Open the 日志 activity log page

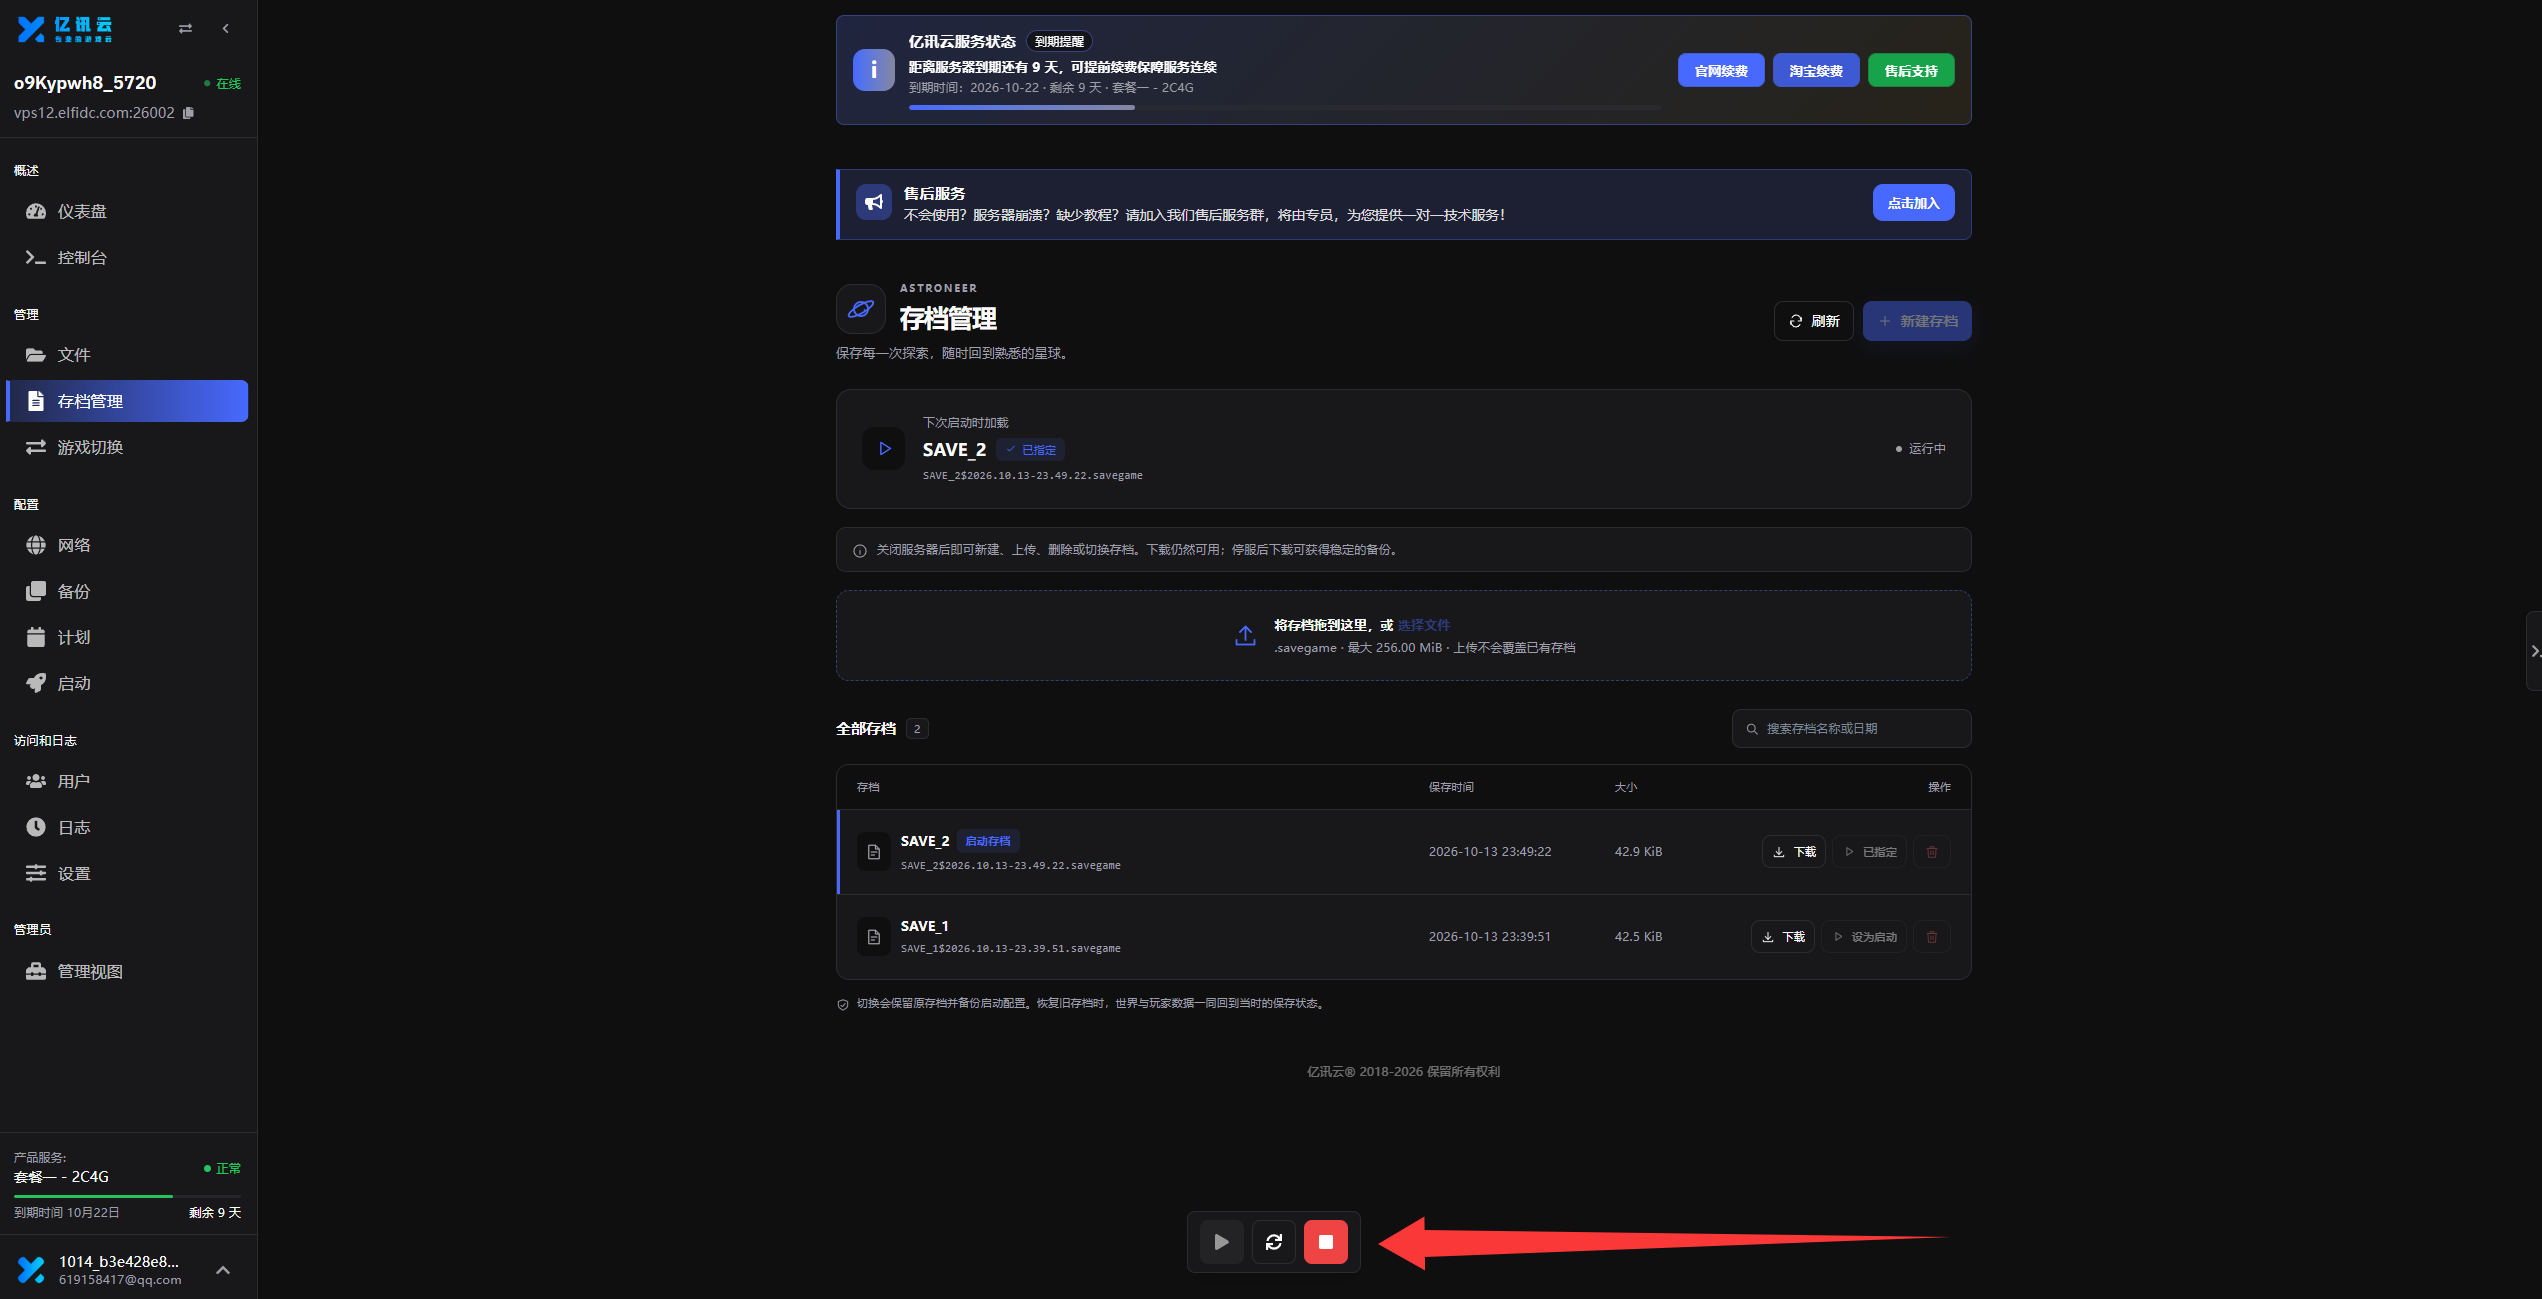point(127,827)
